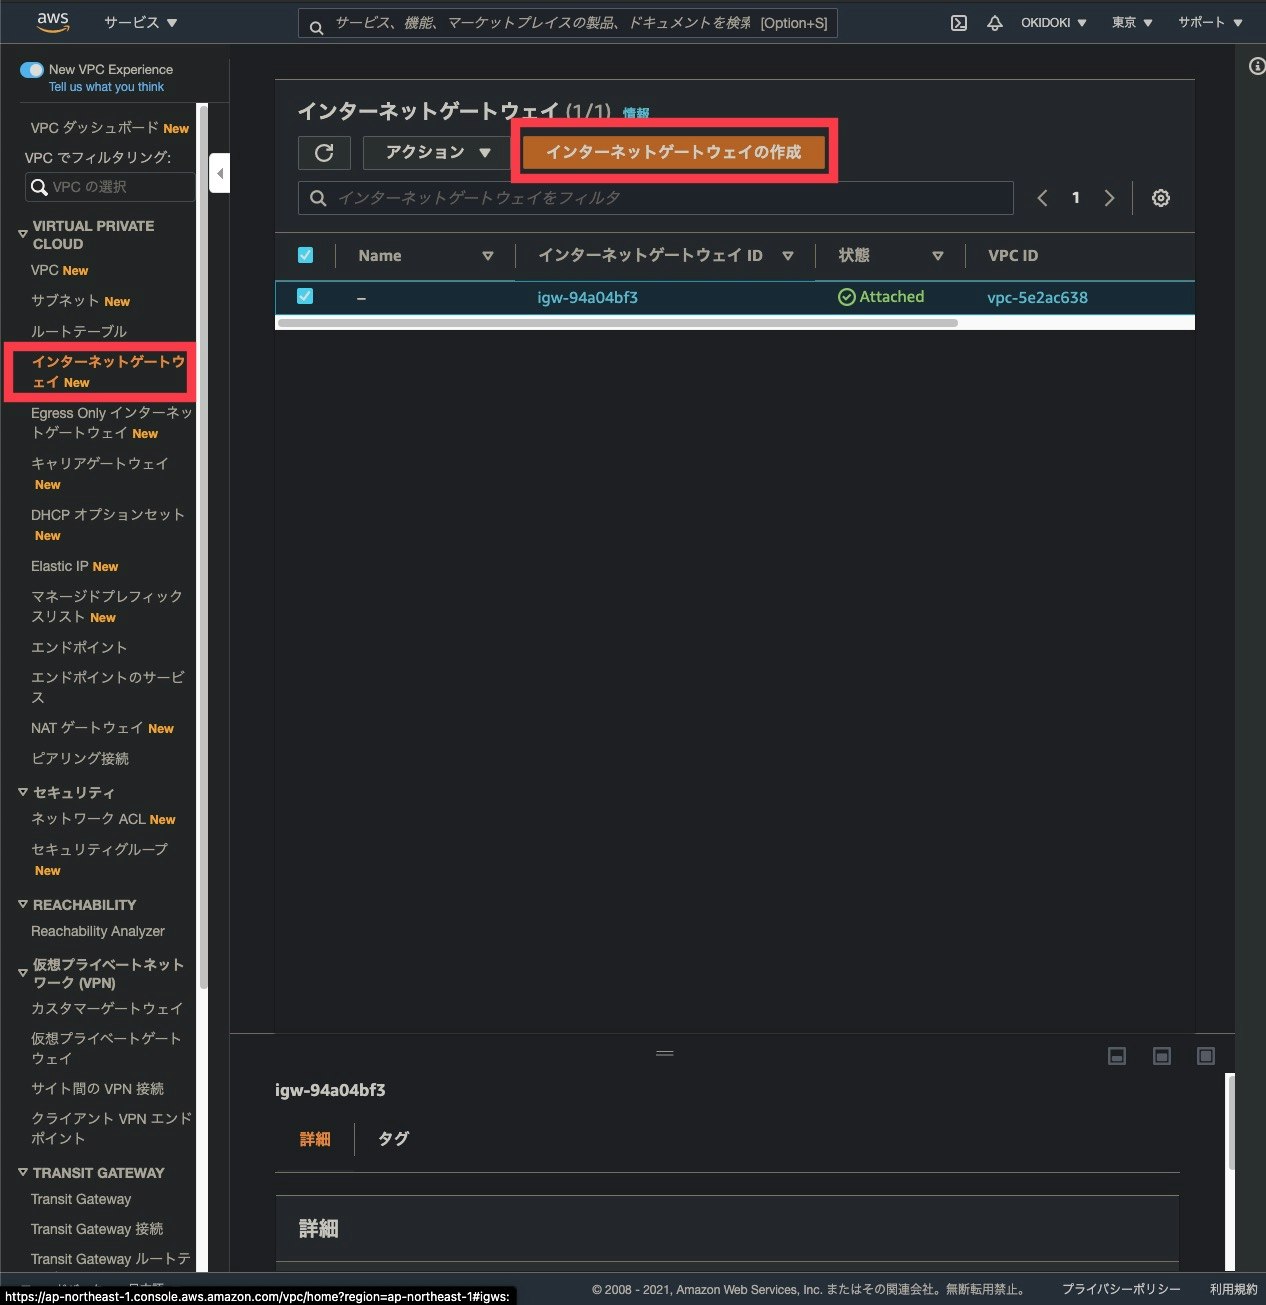Image resolution: width=1266 pixels, height=1305 pixels.
Task: Open the info panel icon at right edge
Action: coord(1256,66)
